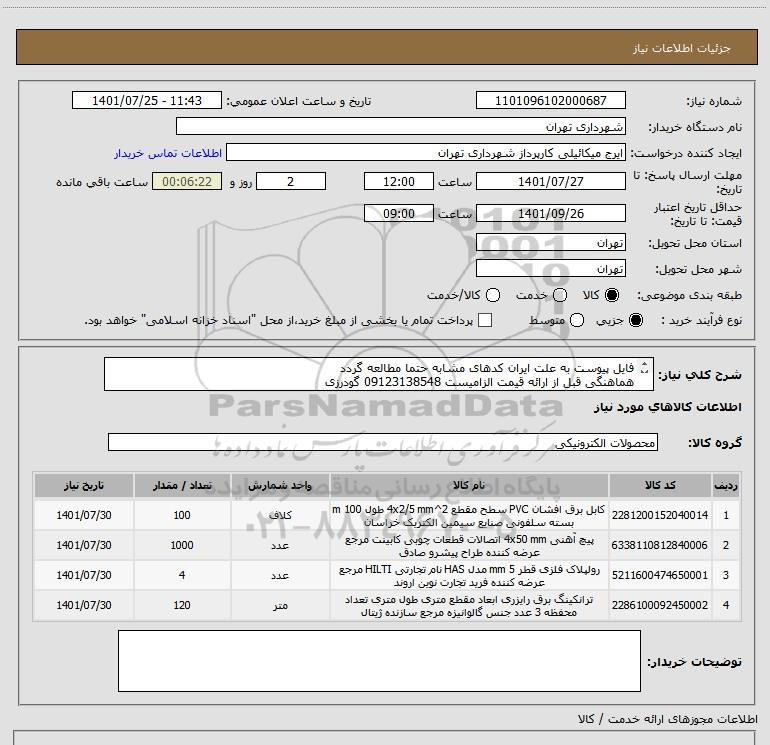Screen dimensions: 770x745
Task: Click the delivery province field تهران
Action: [550, 242]
